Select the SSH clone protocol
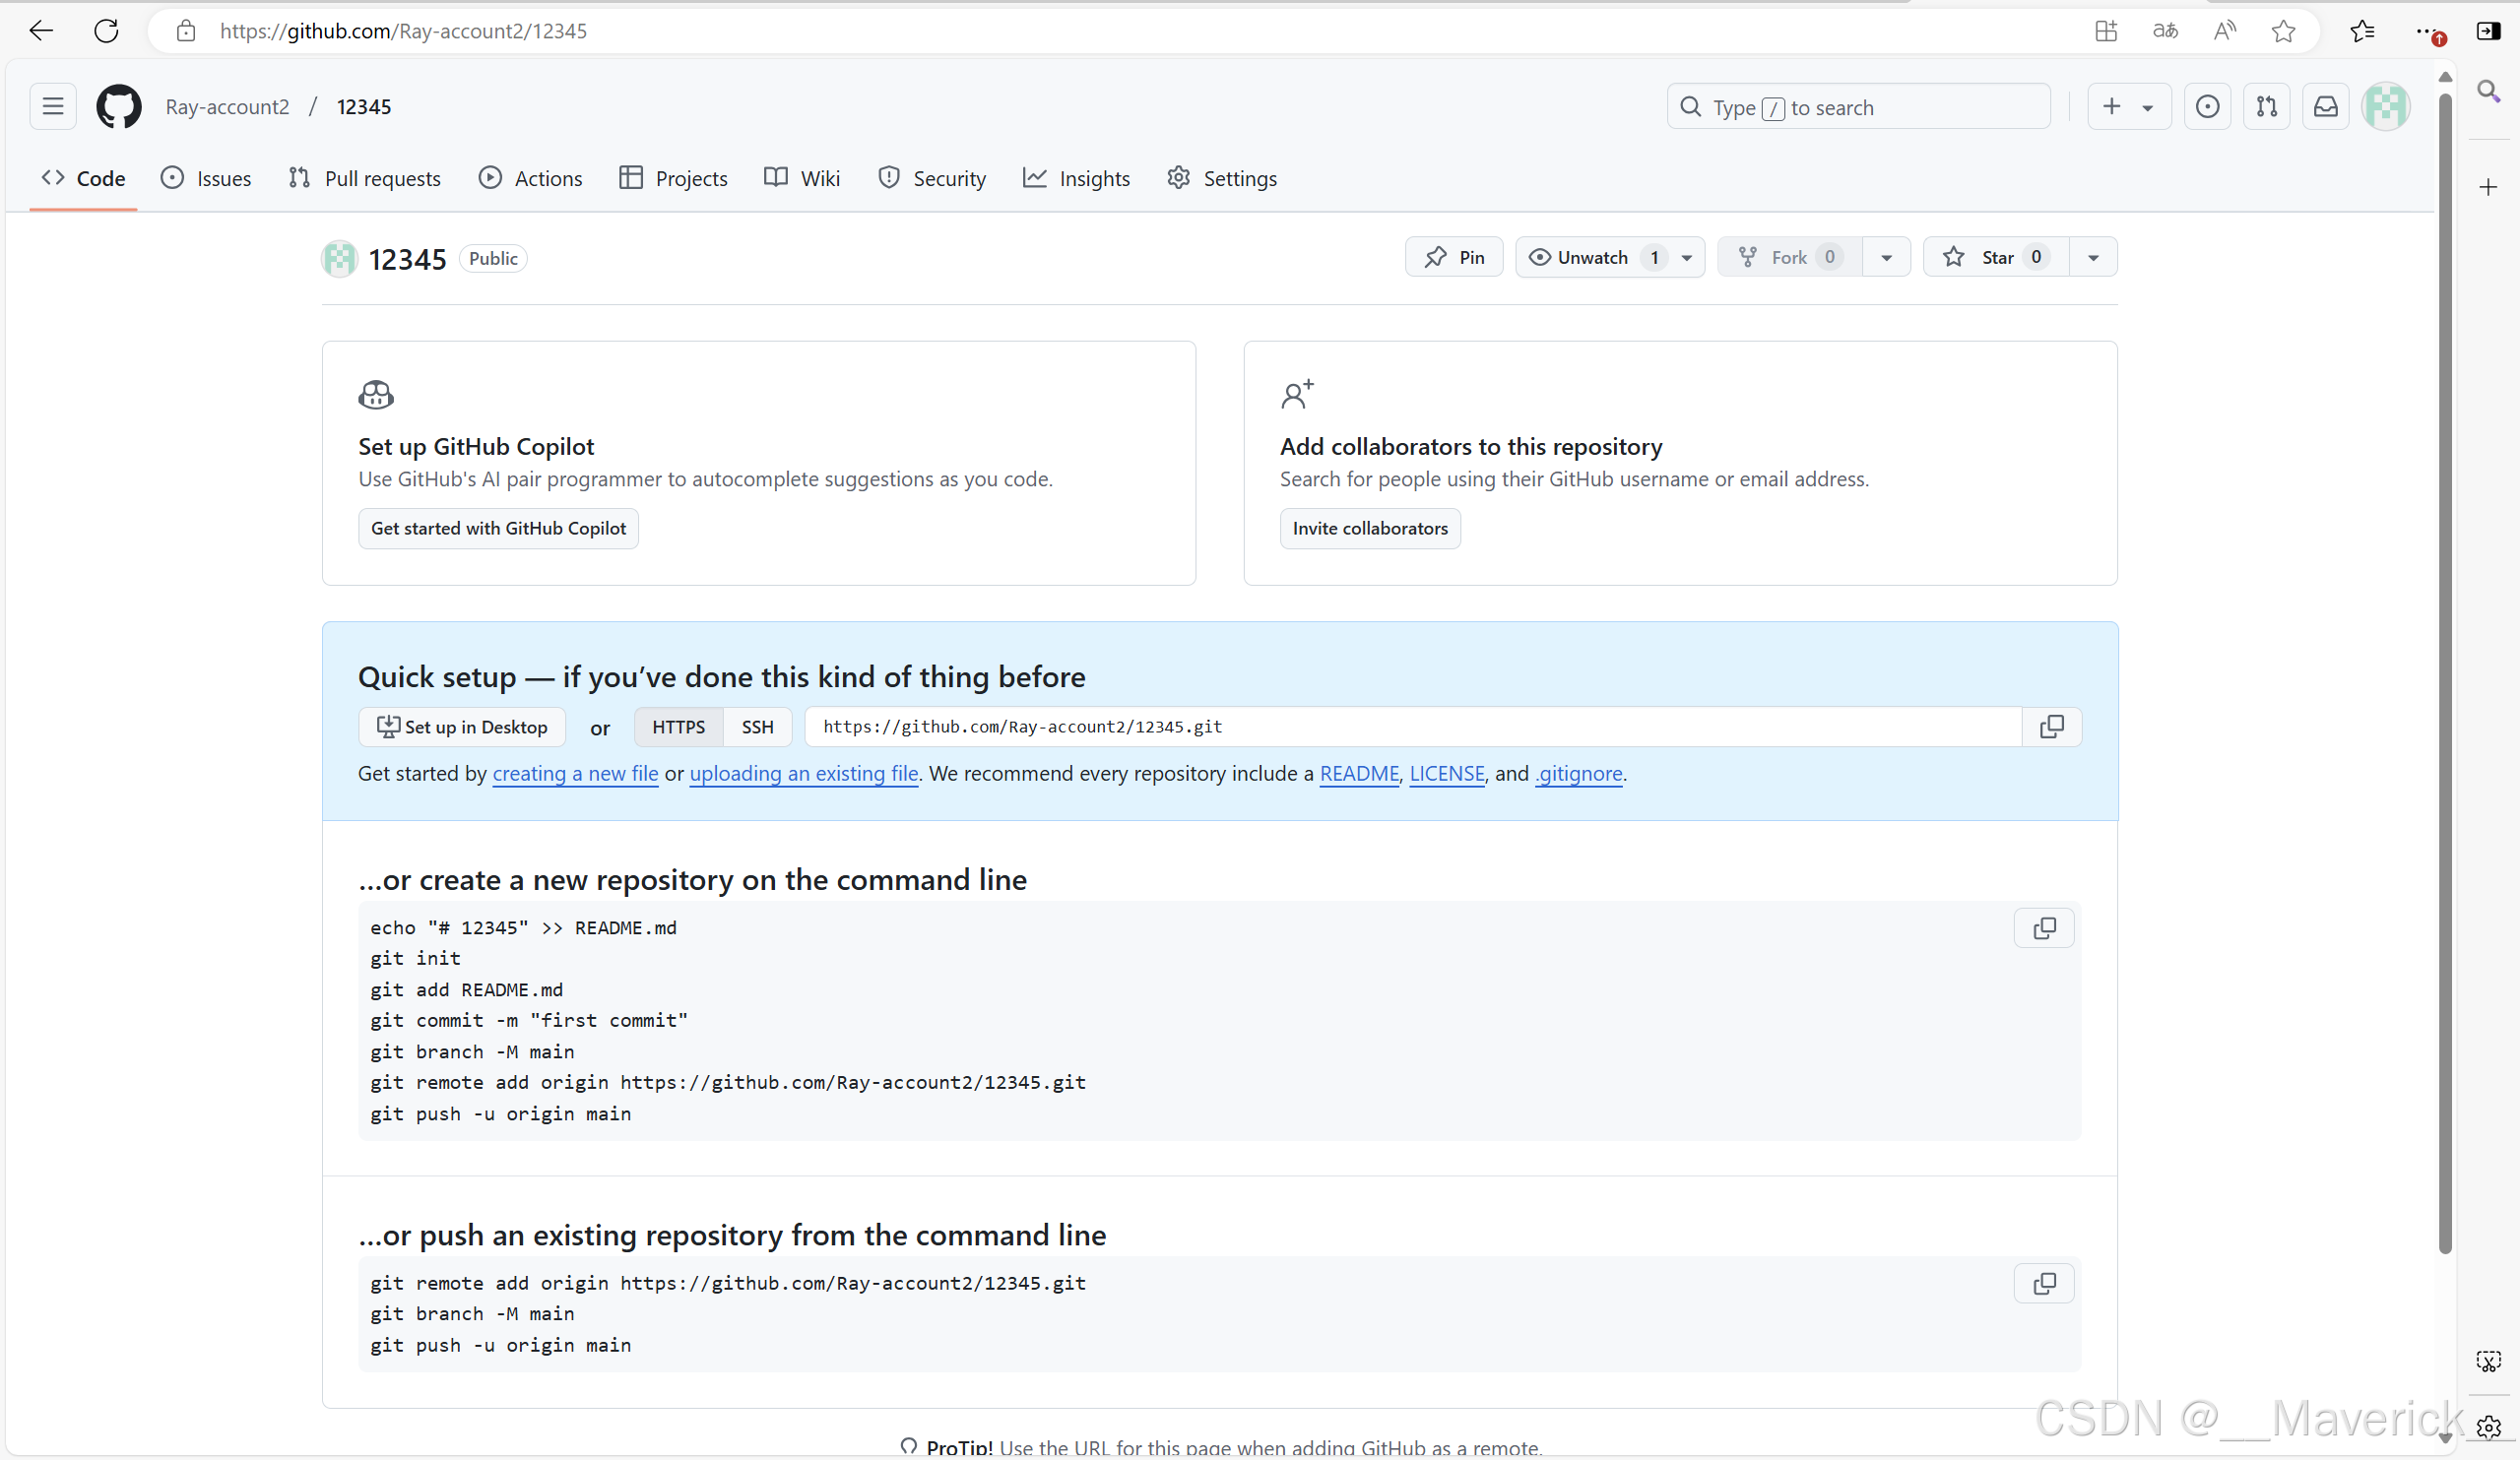 click(x=757, y=727)
